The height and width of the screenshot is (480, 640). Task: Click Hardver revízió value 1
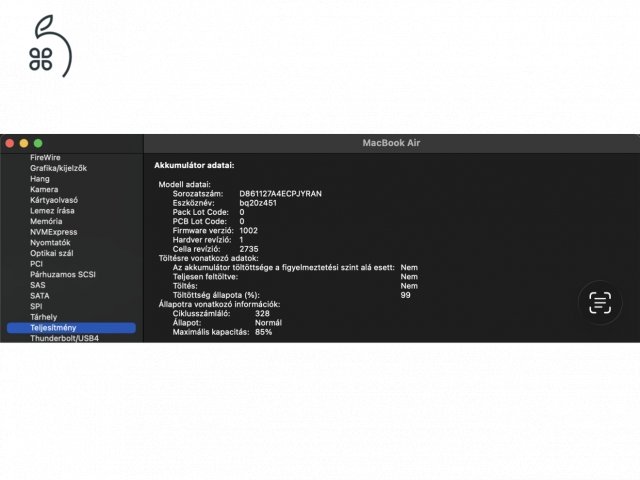point(241,240)
